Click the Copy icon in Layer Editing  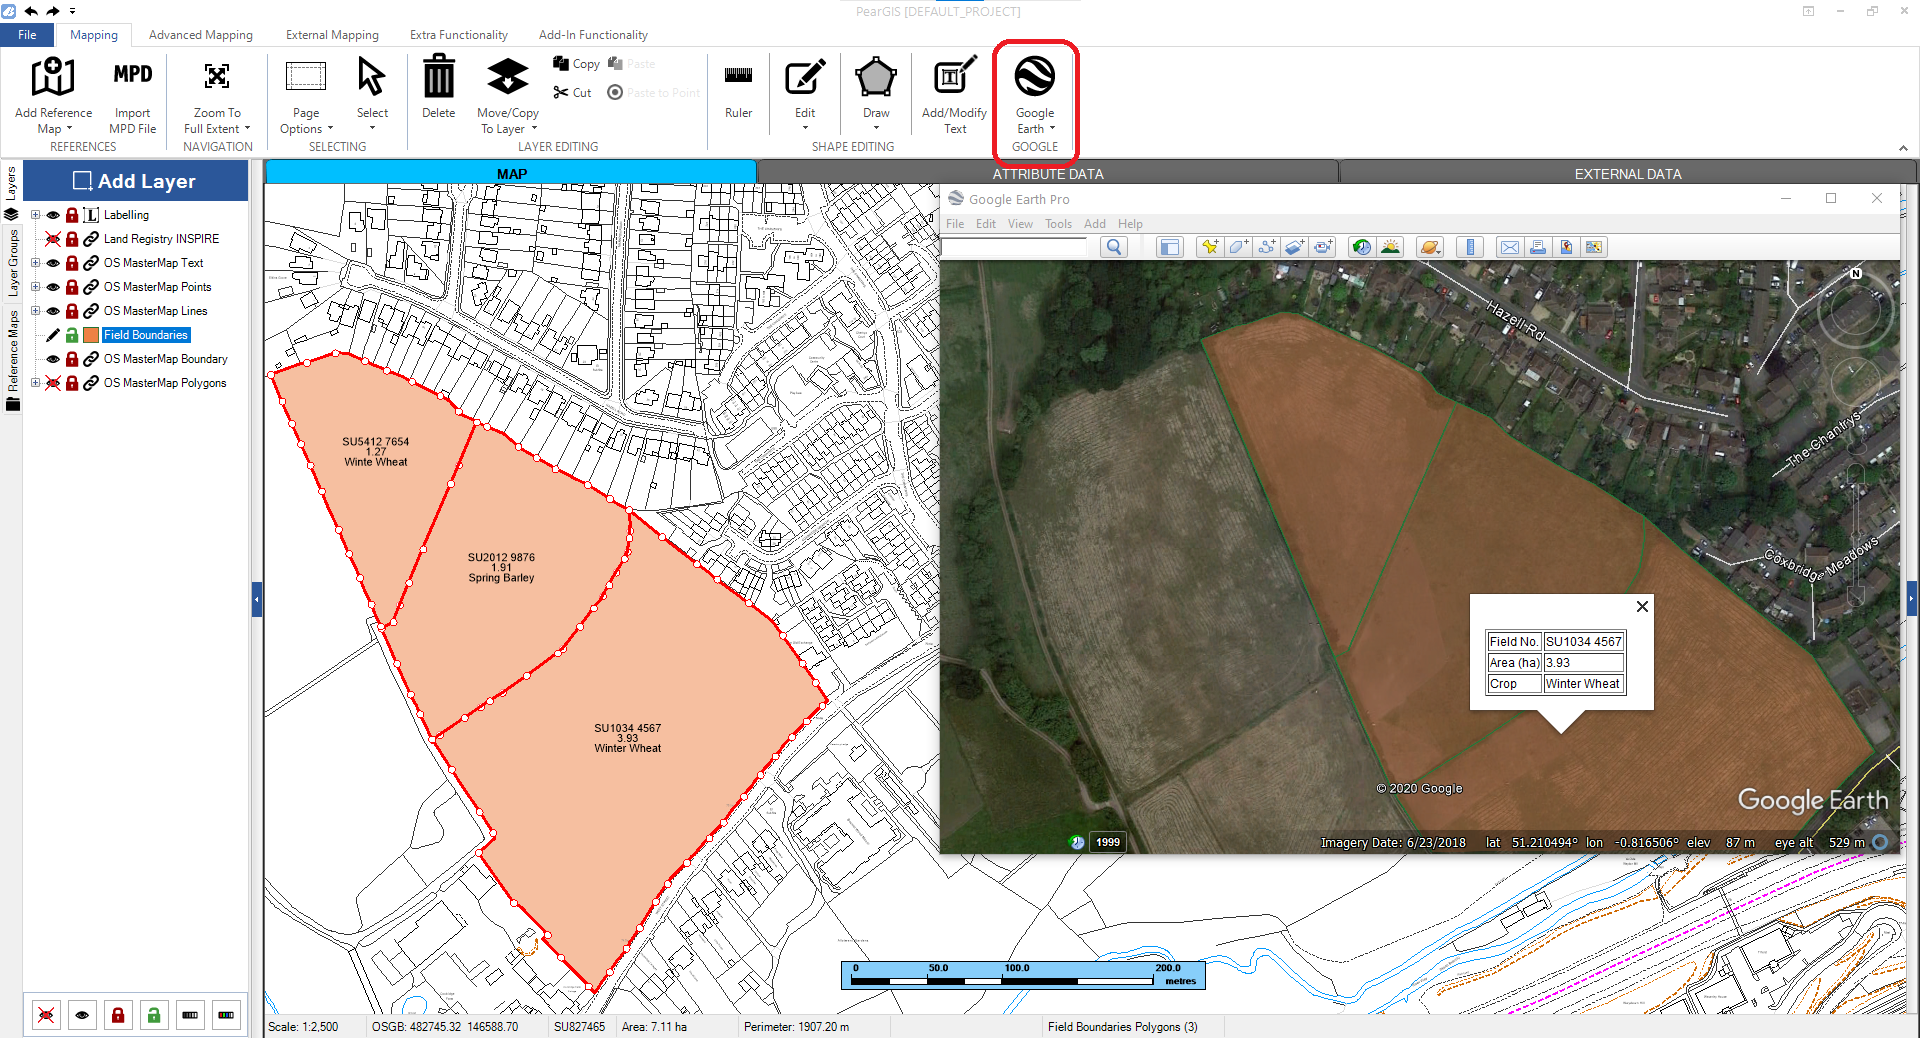(561, 63)
